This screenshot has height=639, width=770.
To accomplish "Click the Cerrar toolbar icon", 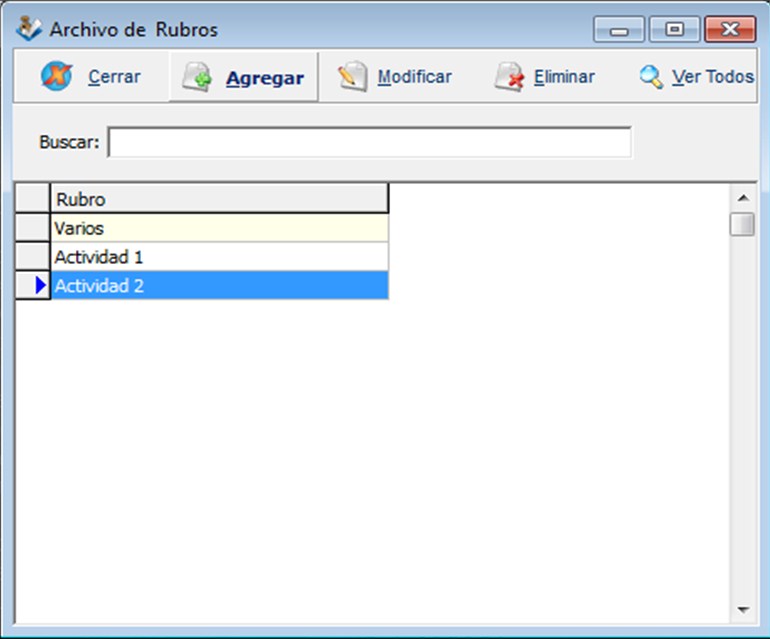I will 57,77.
